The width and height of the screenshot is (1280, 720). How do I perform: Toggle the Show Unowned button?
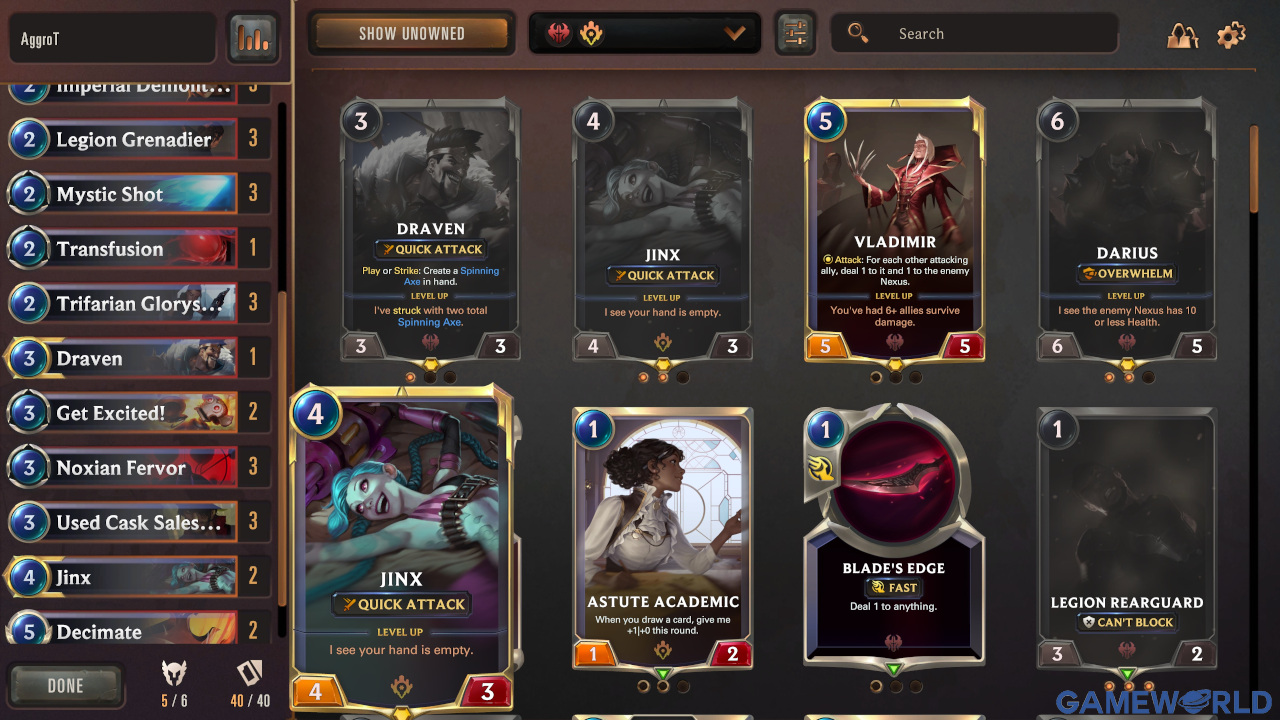tap(412, 33)
